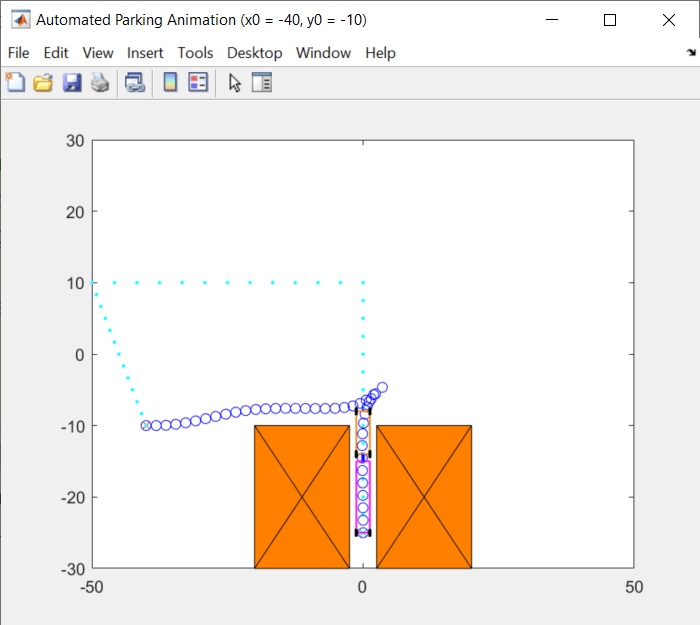Save the figure with the floppy disk icon
700x625 pixels.
[x=72, y=83]
